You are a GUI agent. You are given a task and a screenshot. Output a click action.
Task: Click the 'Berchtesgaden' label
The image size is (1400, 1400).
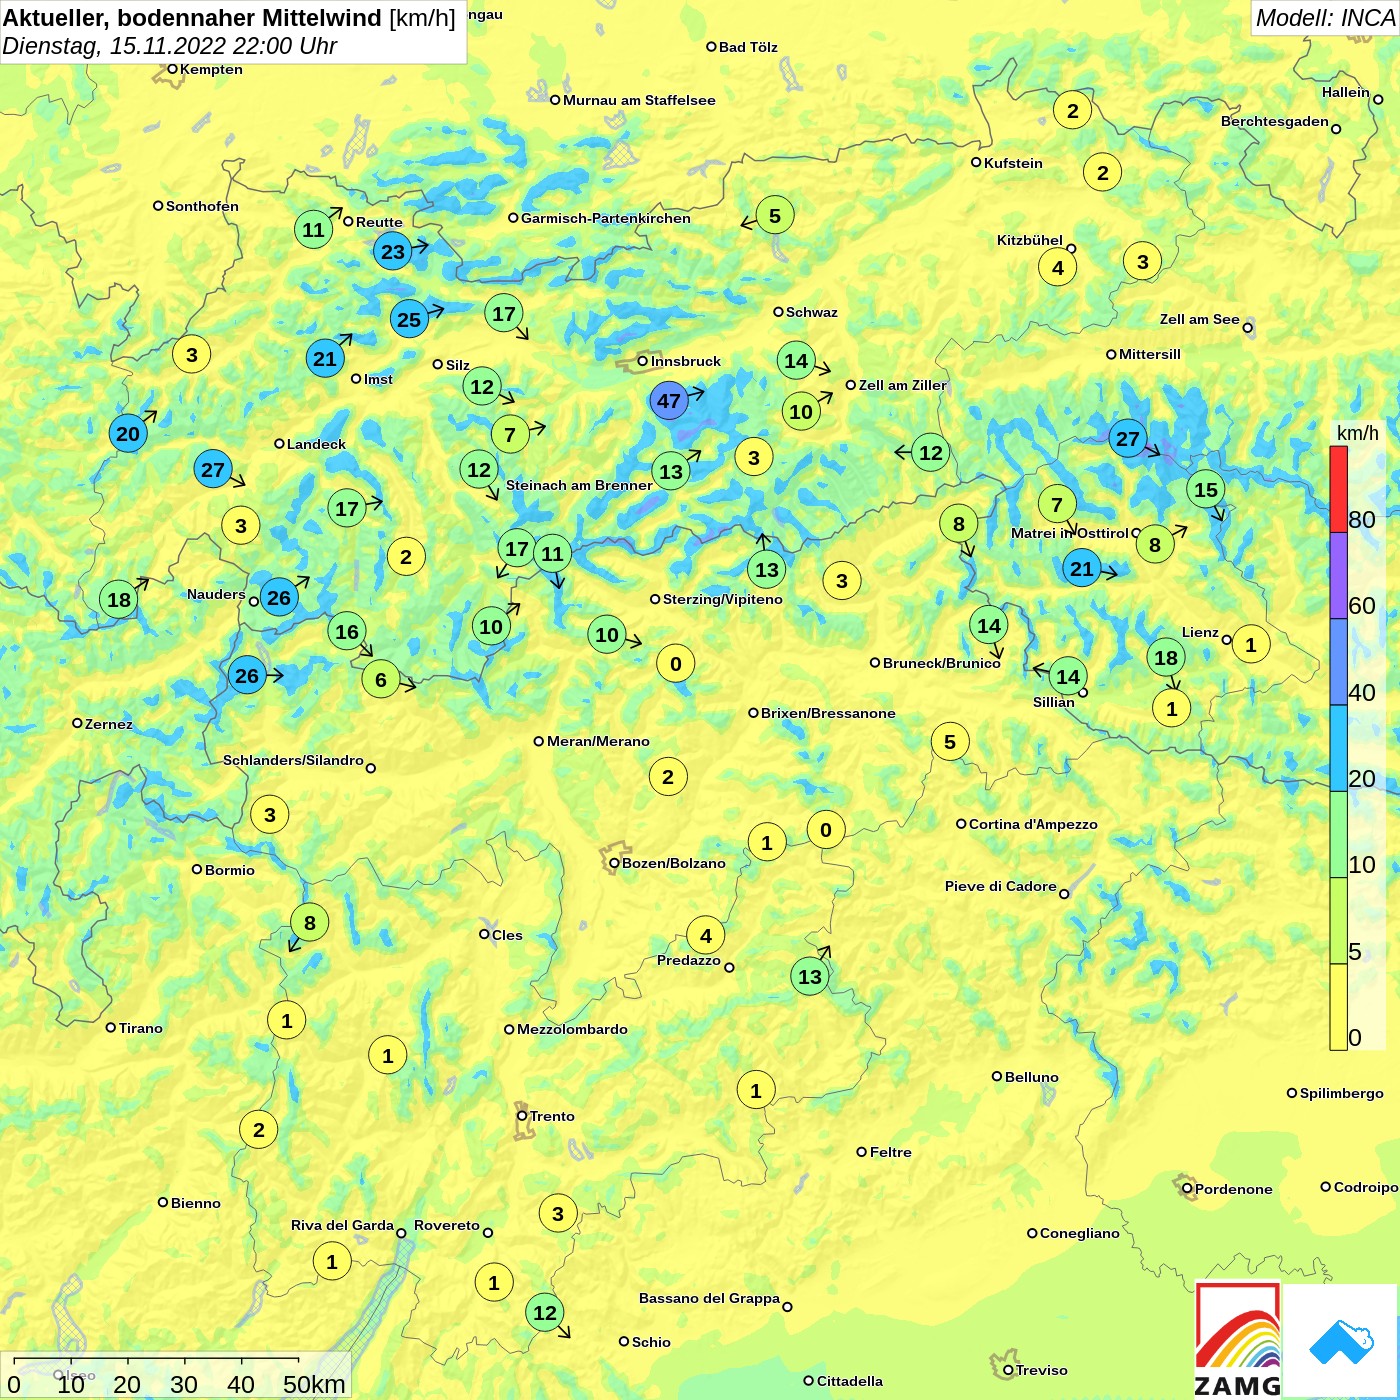pyautogui.click(x=1275, y=121)
